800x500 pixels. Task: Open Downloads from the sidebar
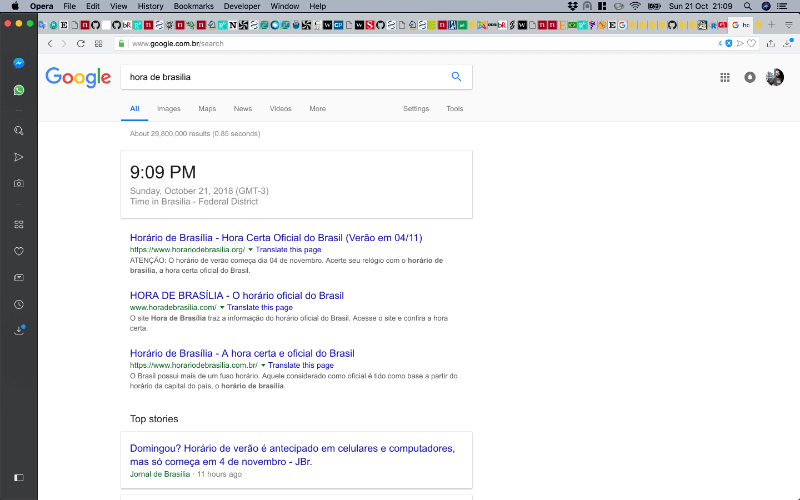pos(19,331)
